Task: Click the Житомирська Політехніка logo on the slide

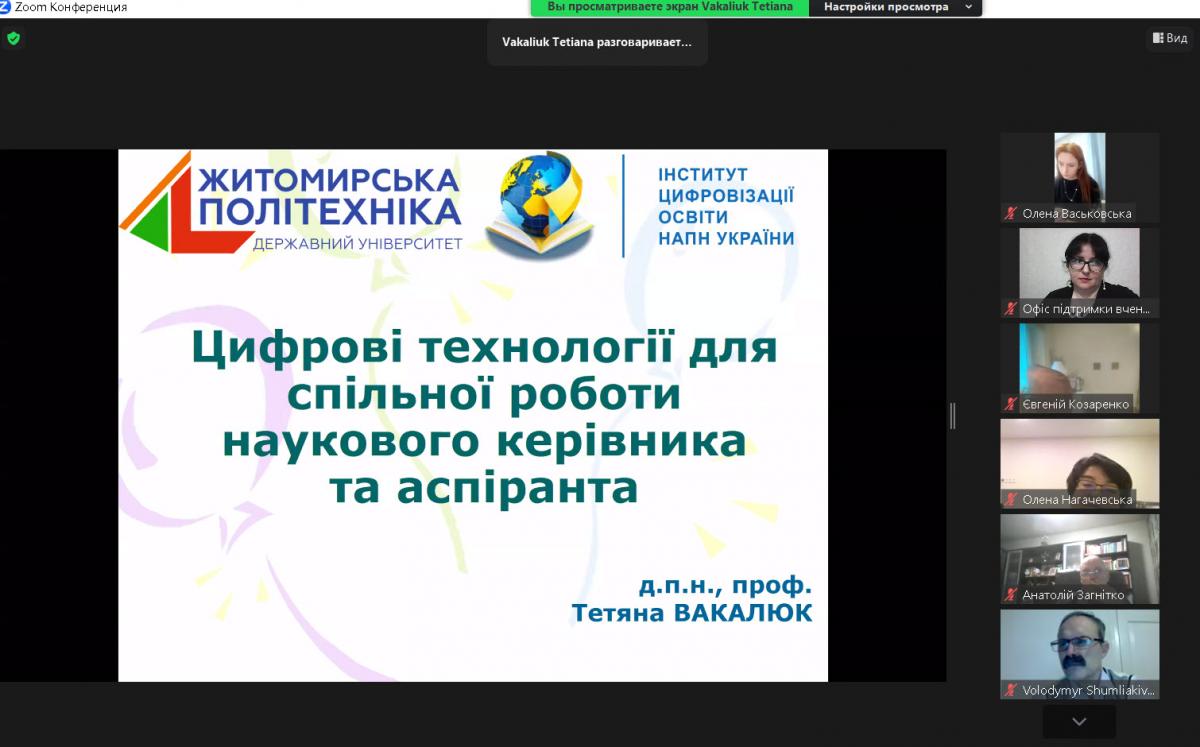Action: (292, 203)
